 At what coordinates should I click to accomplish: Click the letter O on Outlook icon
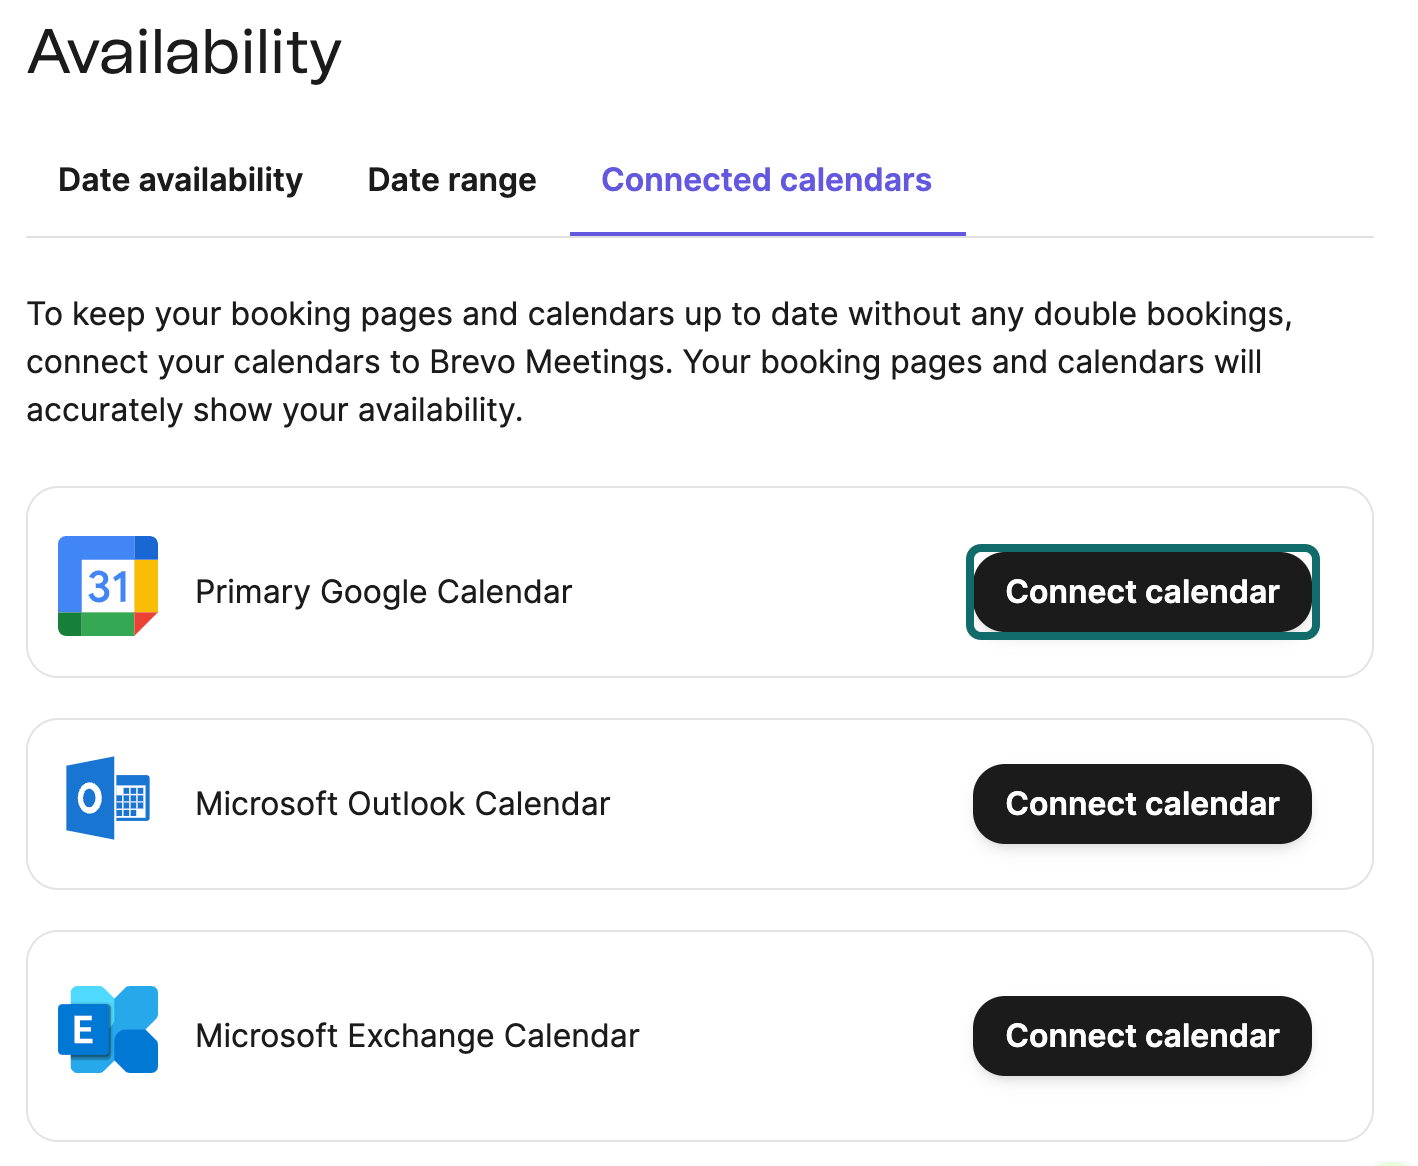[x=90, y=798]
